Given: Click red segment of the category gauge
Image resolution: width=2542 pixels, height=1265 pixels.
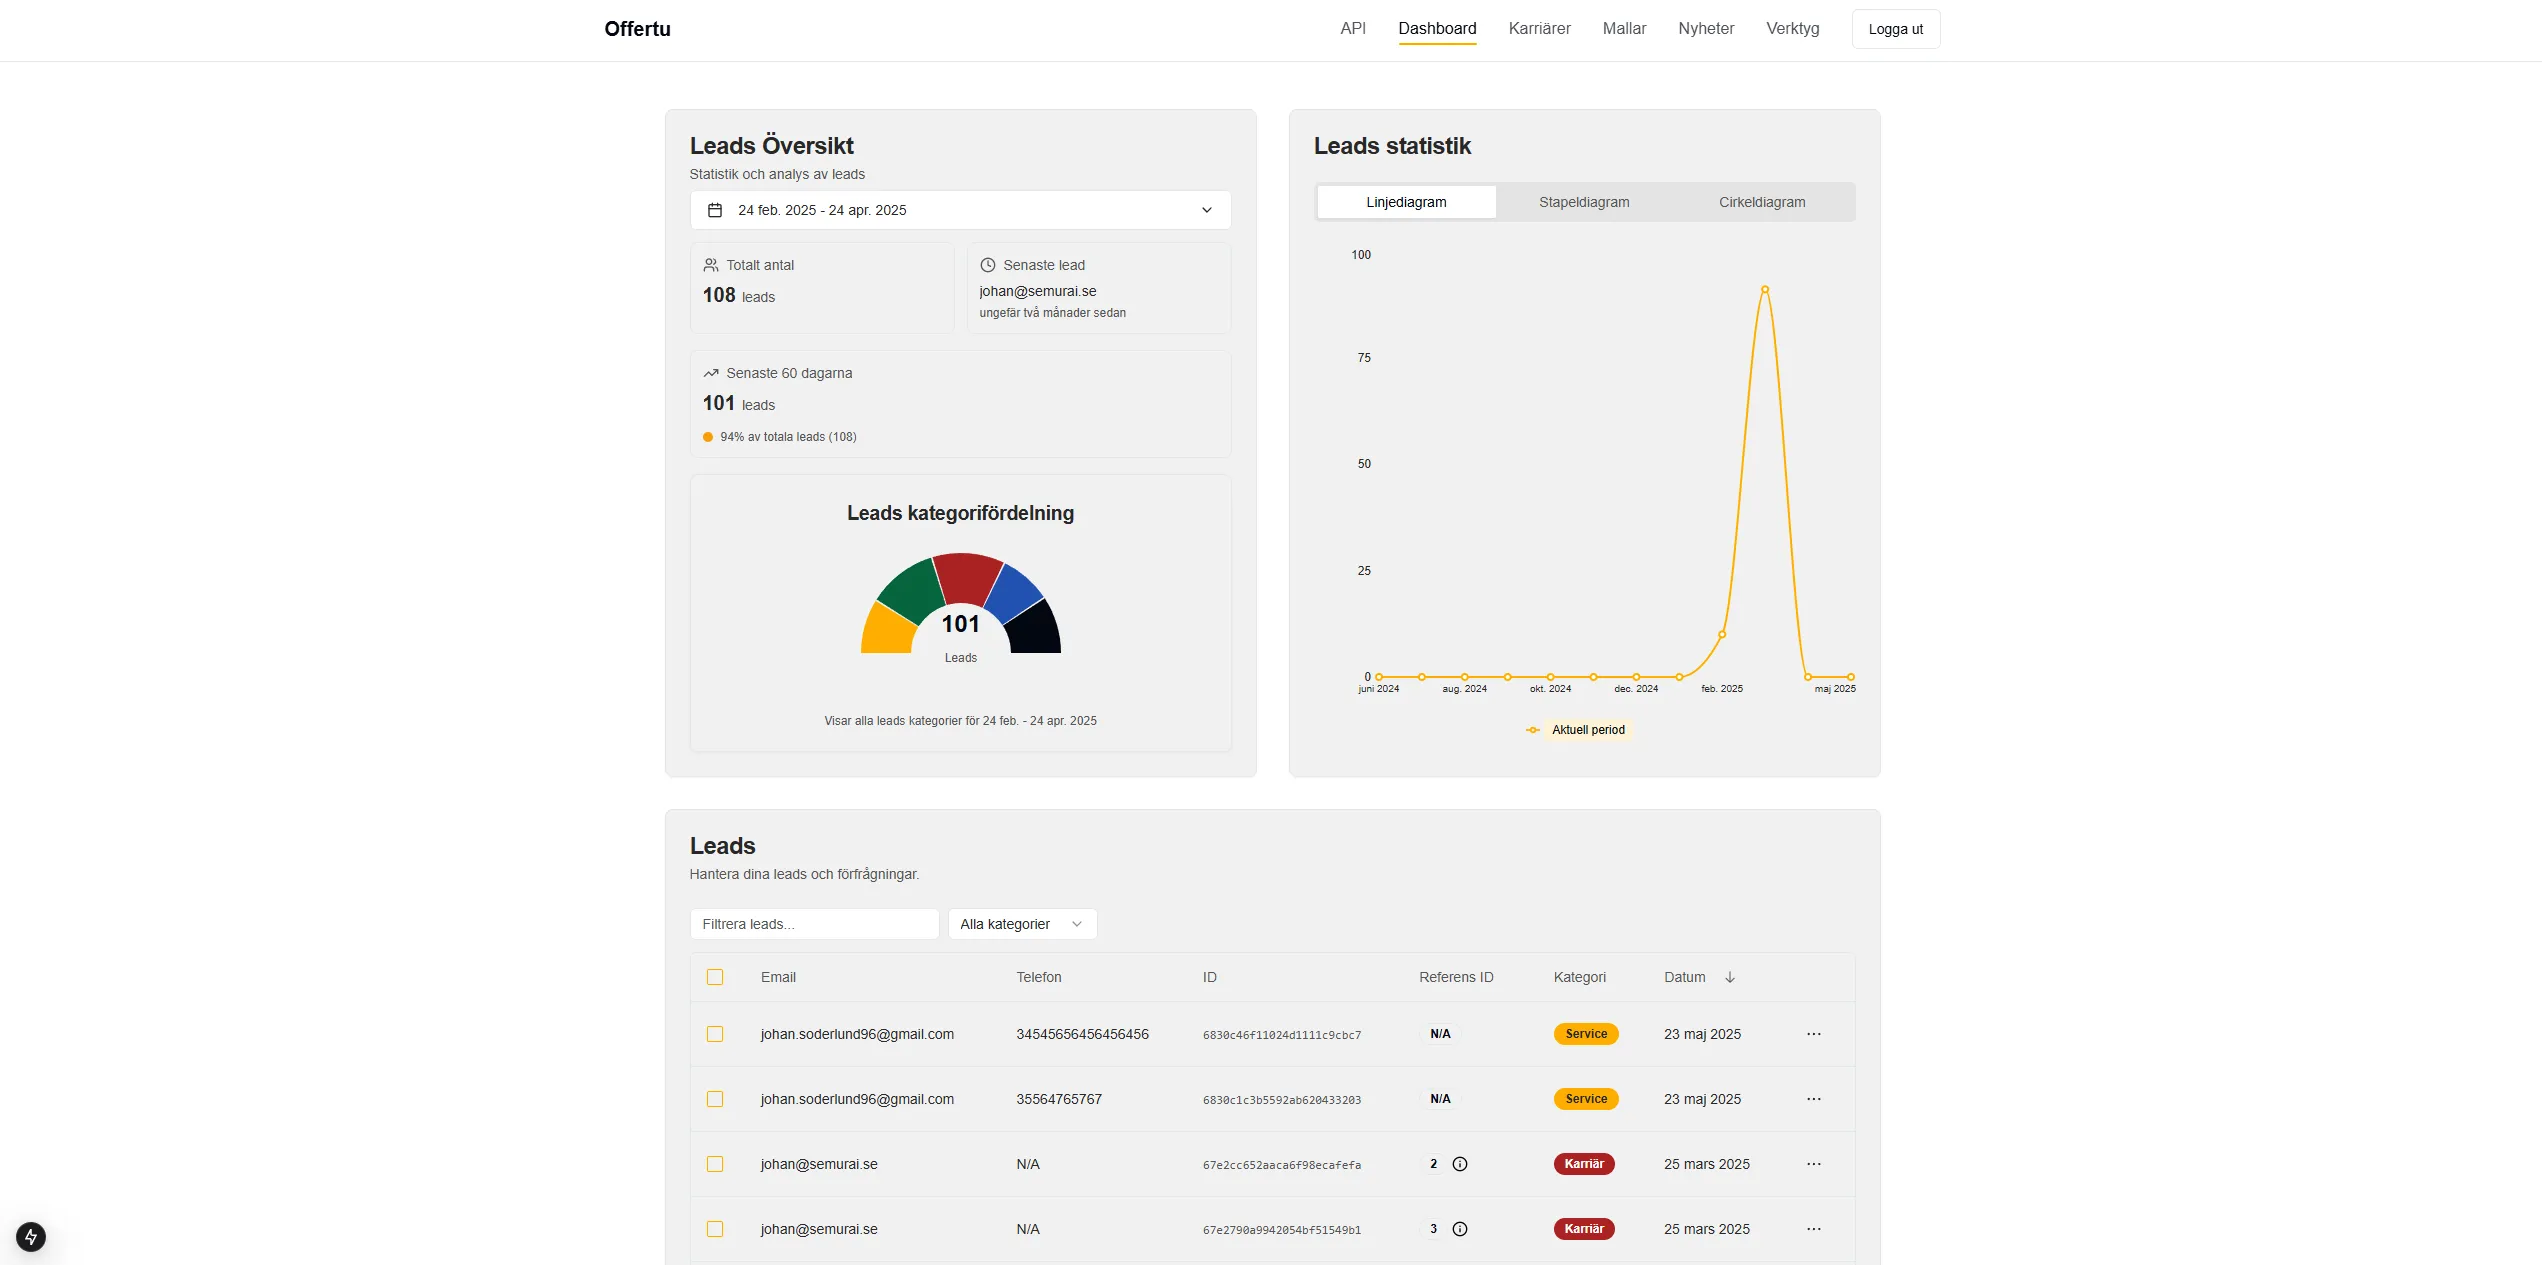Looking at the screenshot, I should [x=966, y=577].
